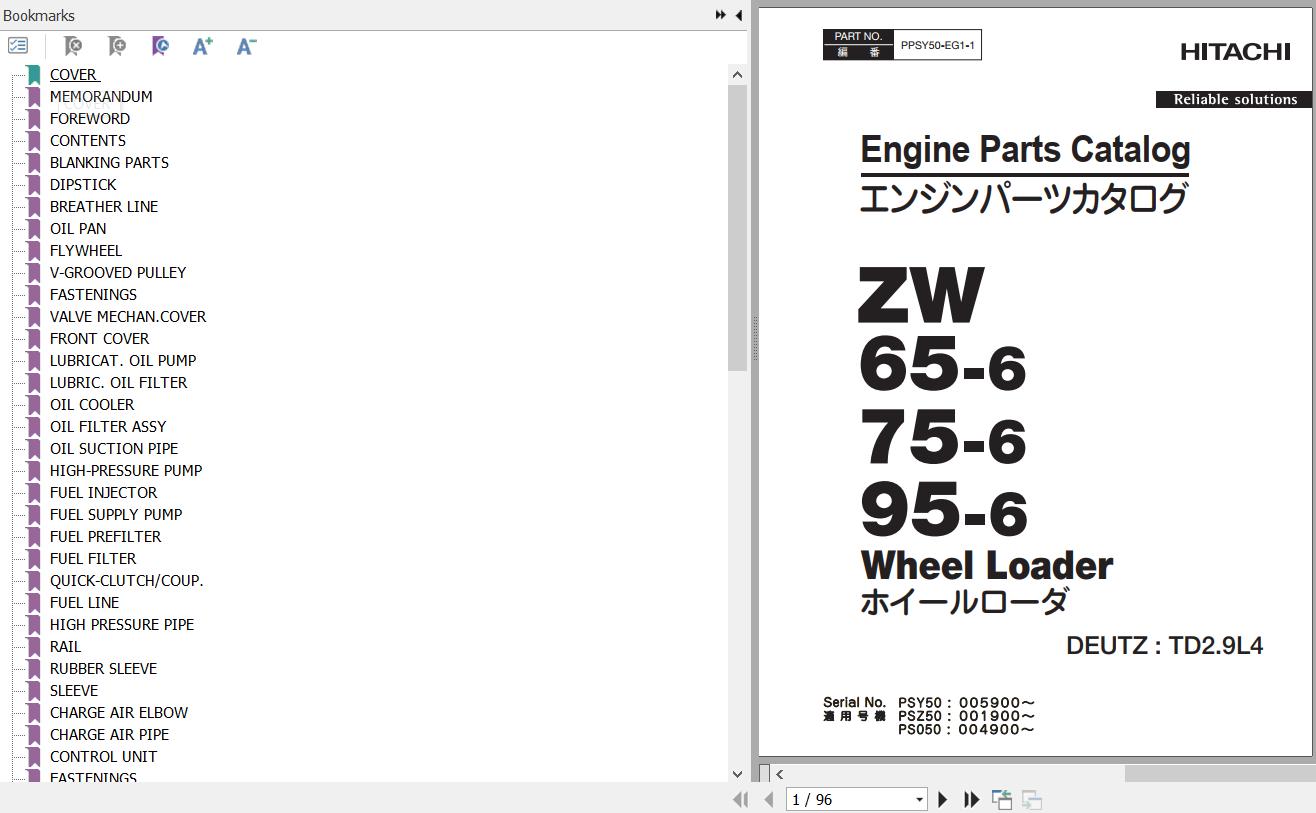
Task: Click the HITACHI logo on the cover
Action: (1235, 52)
